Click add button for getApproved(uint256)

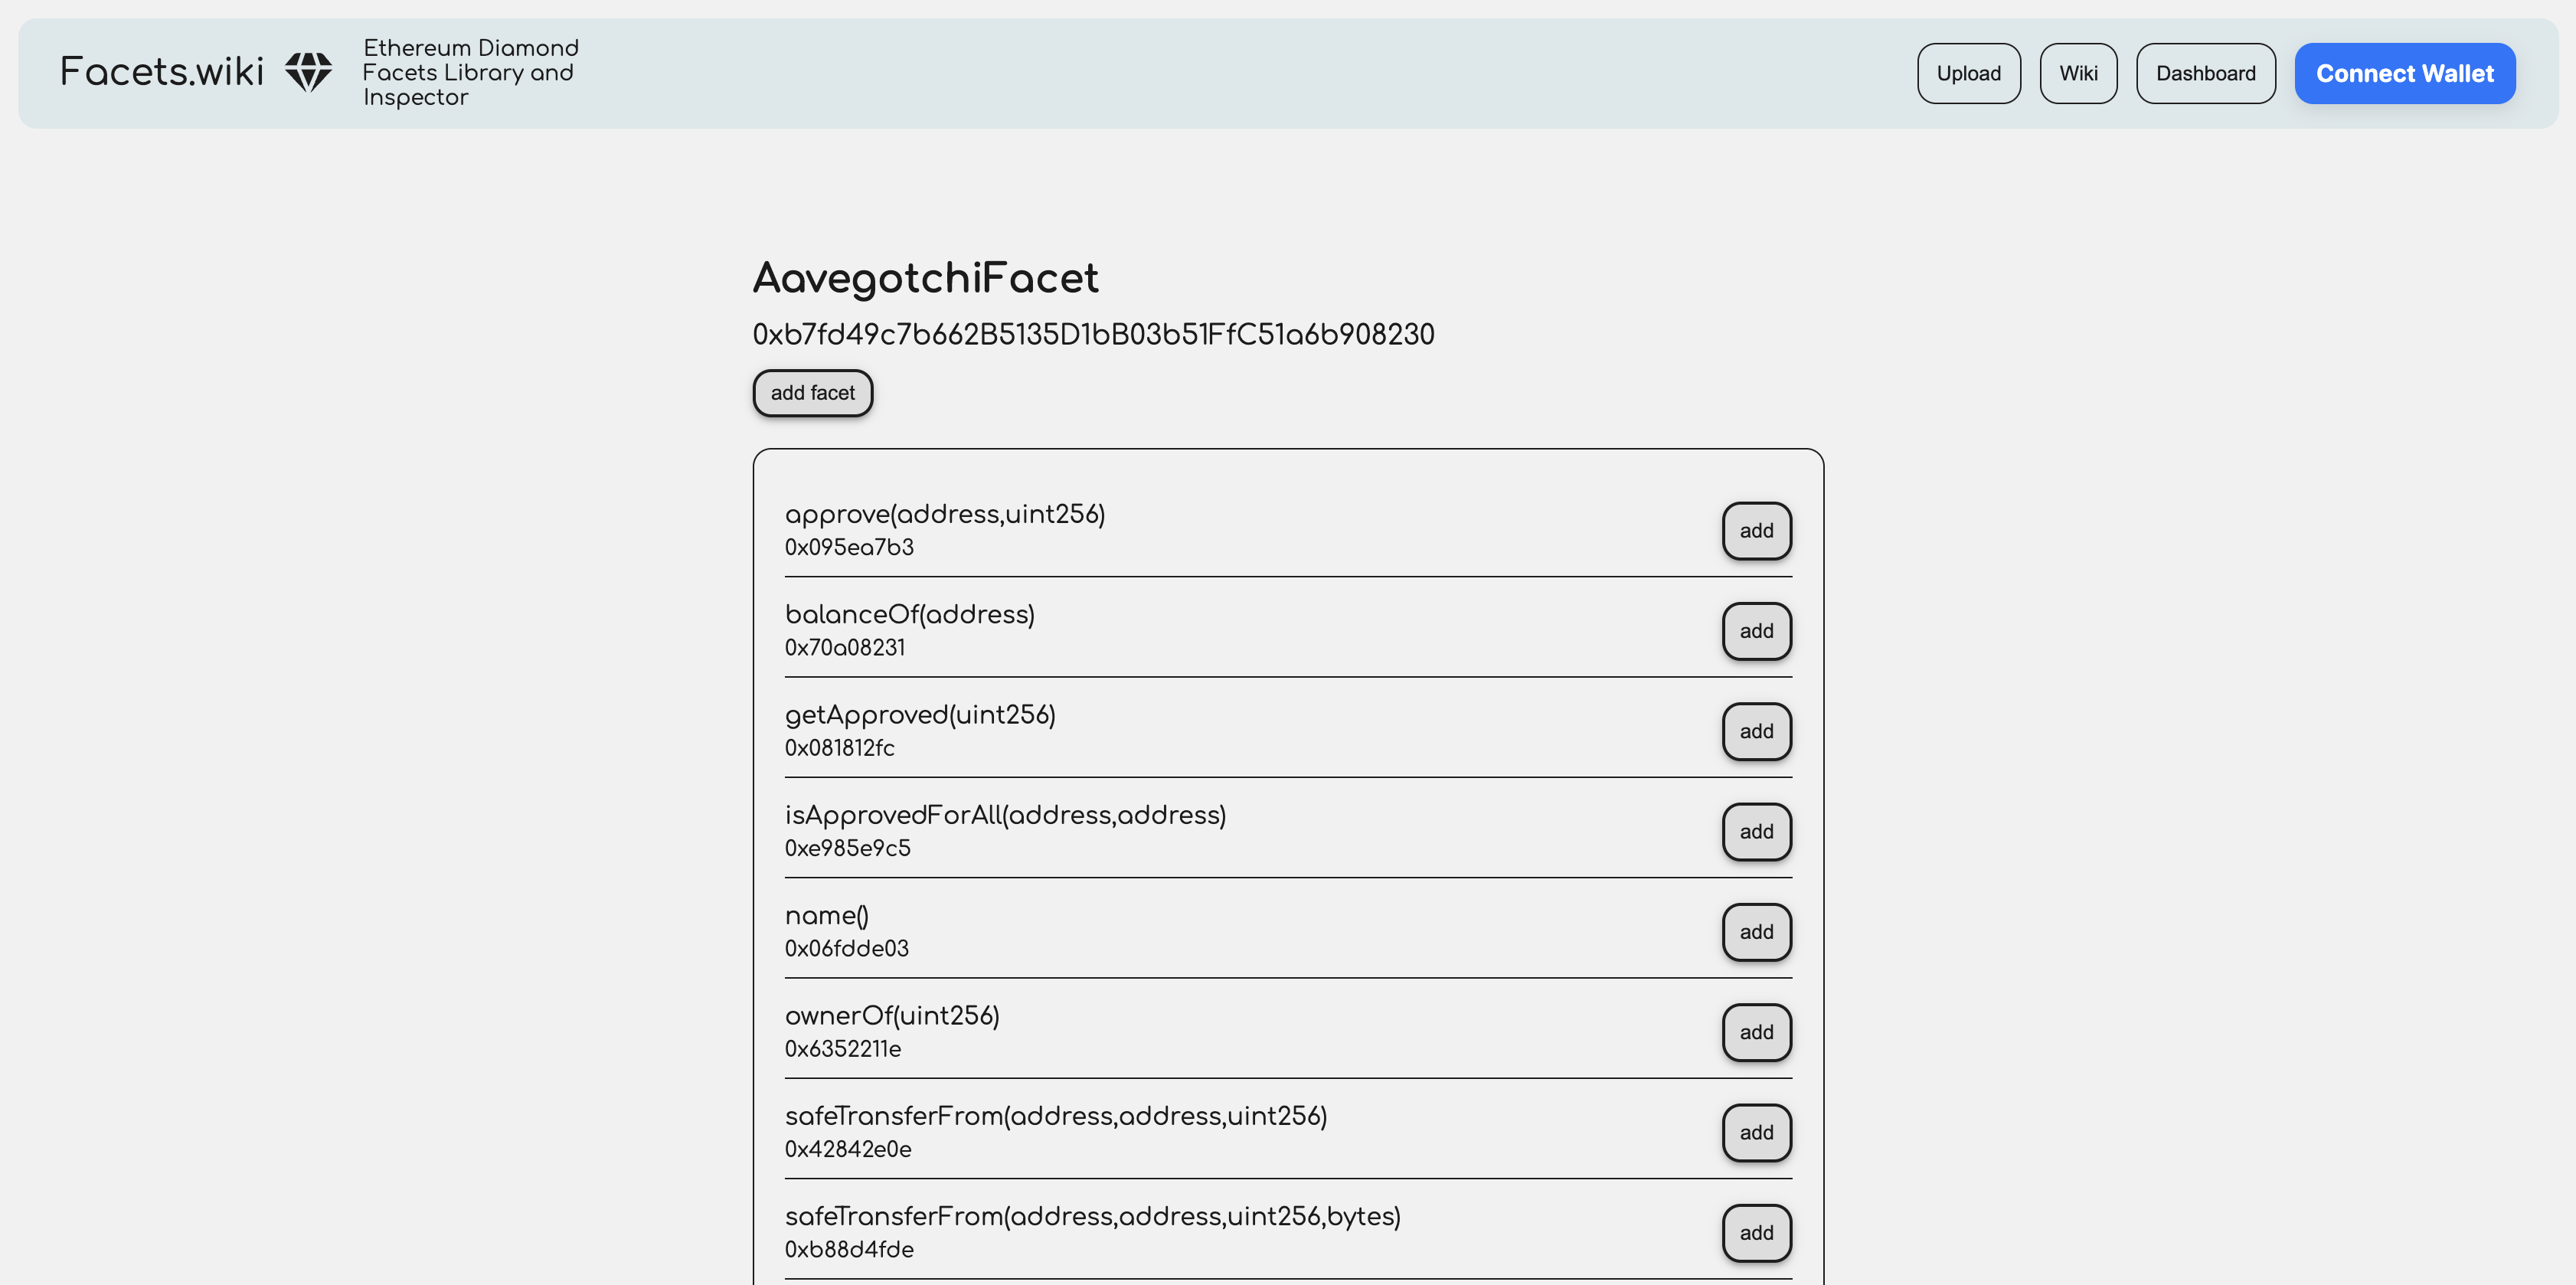1756,730
